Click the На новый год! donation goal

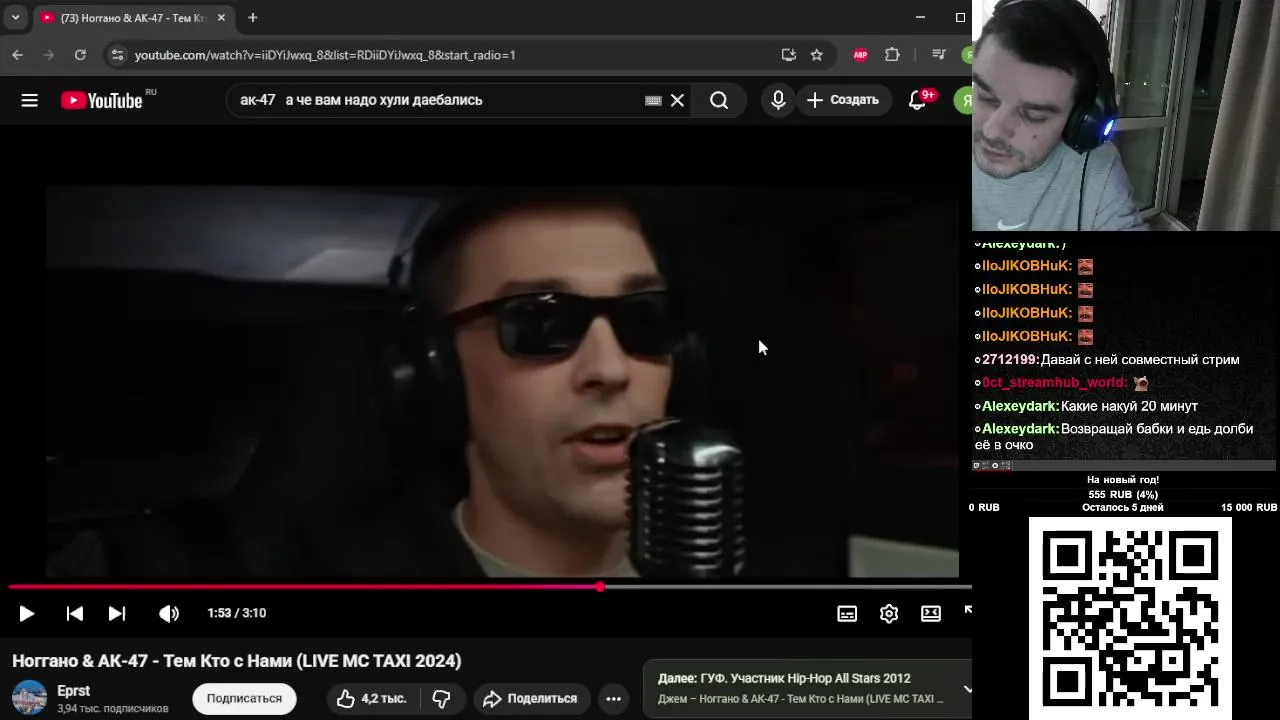(x=1123, y=480)
